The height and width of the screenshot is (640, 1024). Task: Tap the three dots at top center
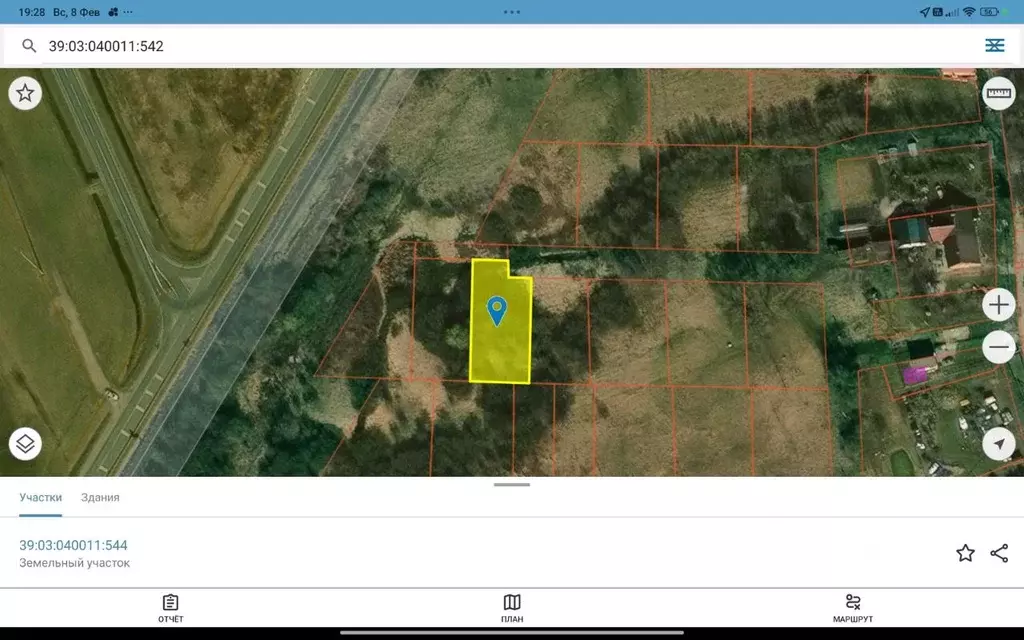click(x=512, y=12)
